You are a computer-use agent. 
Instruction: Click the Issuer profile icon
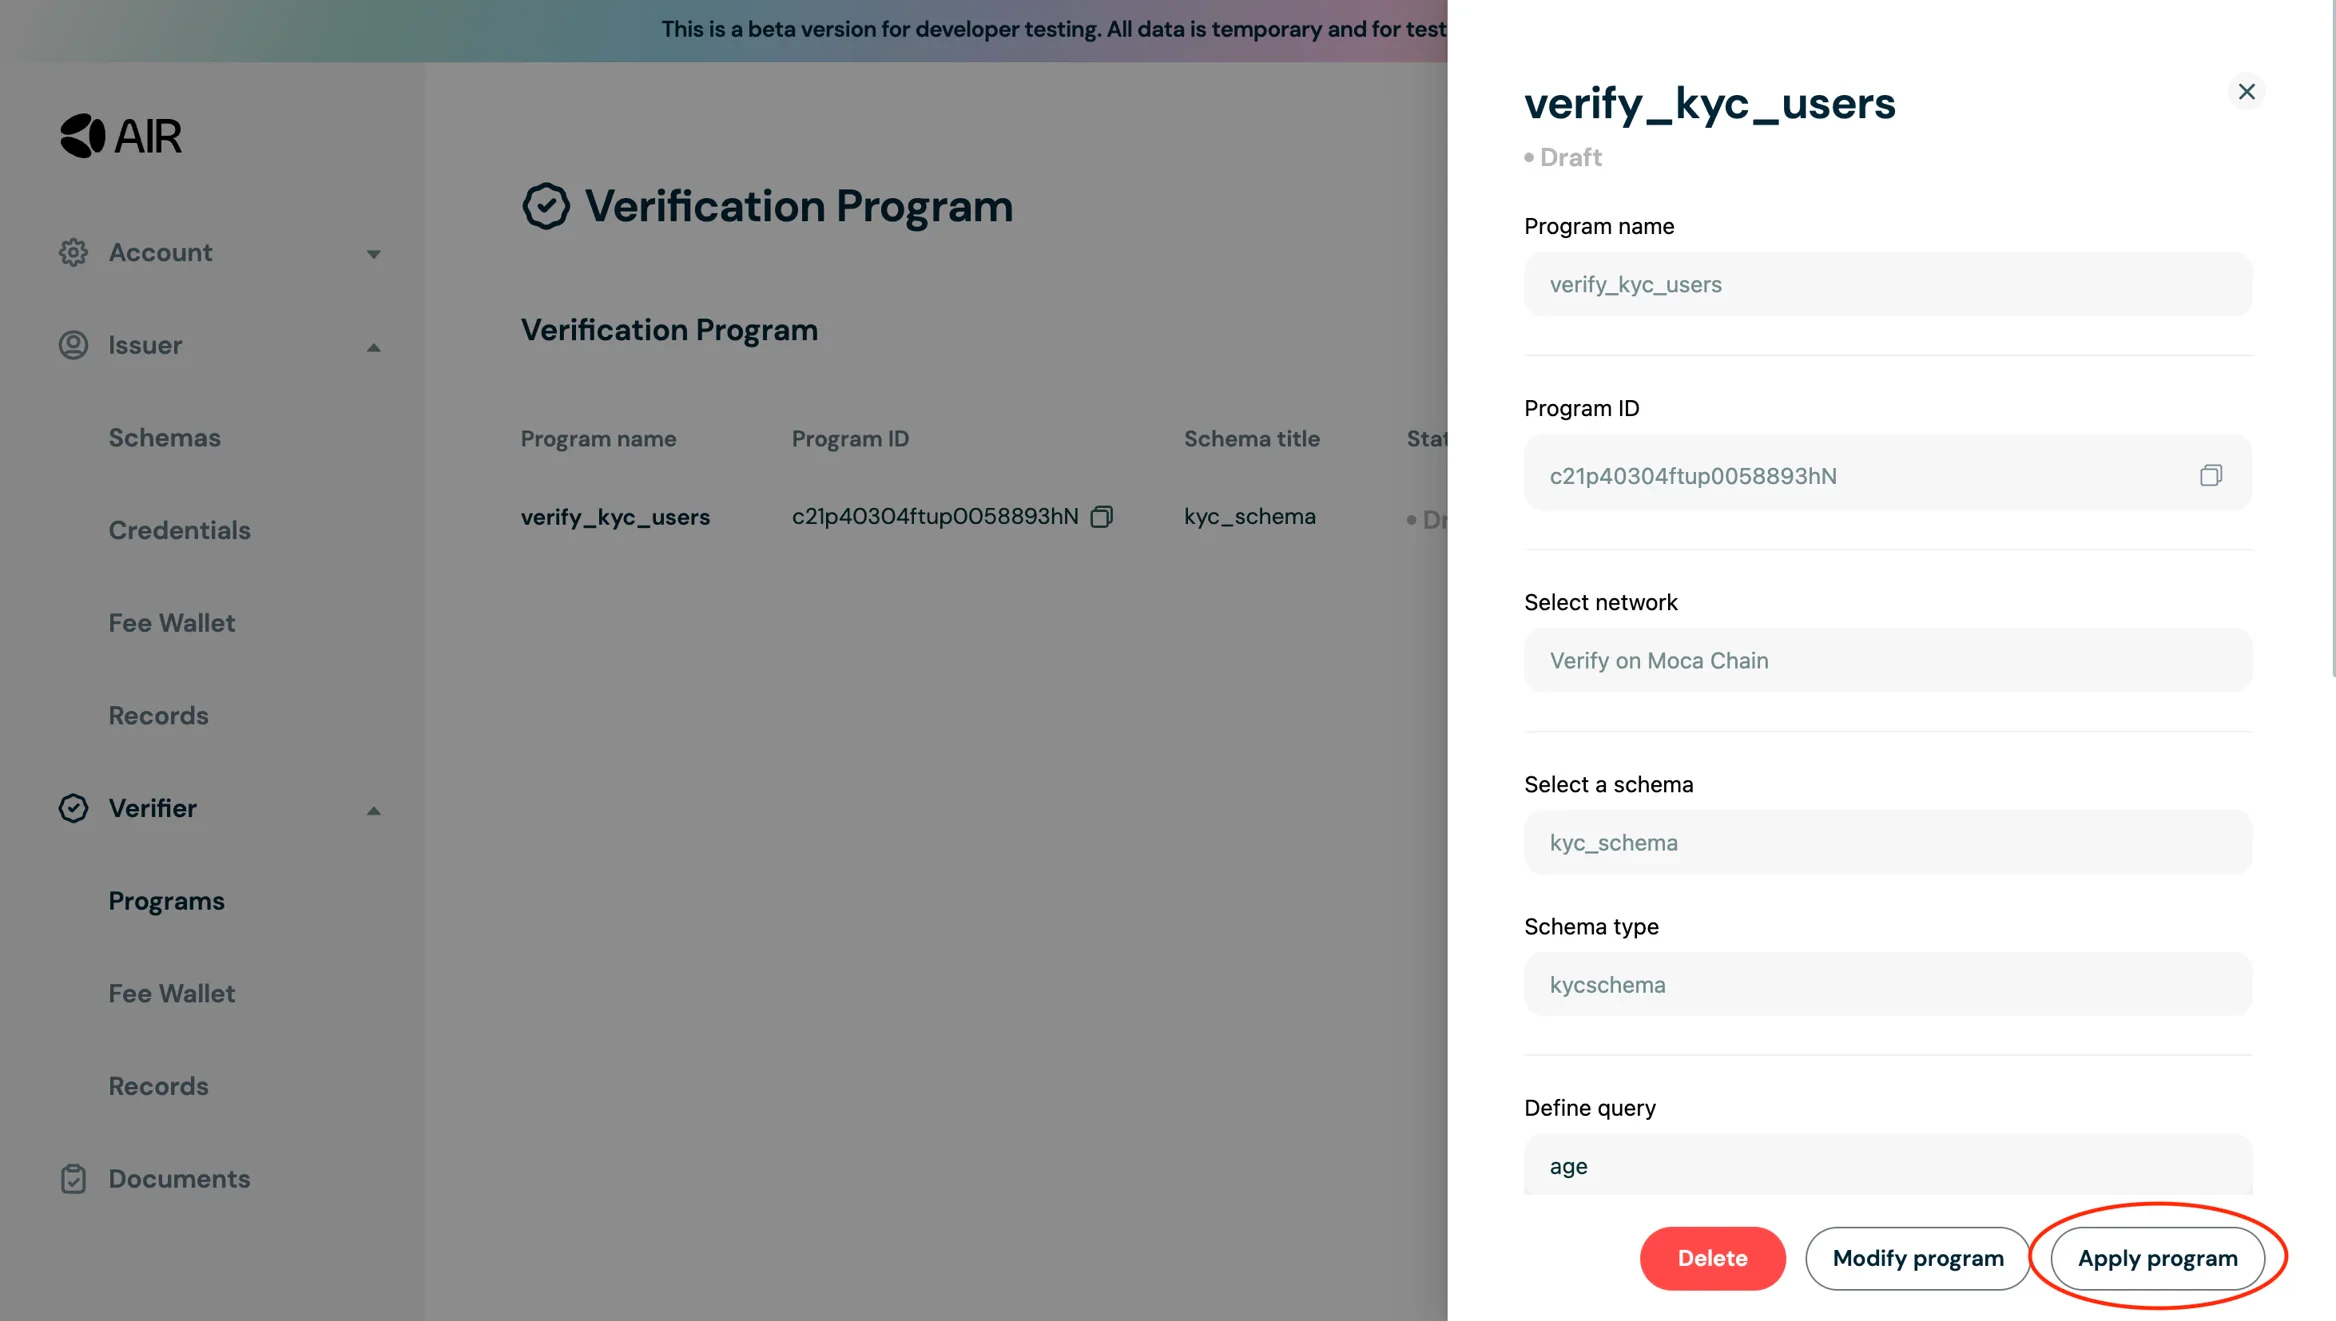(73, 345)
